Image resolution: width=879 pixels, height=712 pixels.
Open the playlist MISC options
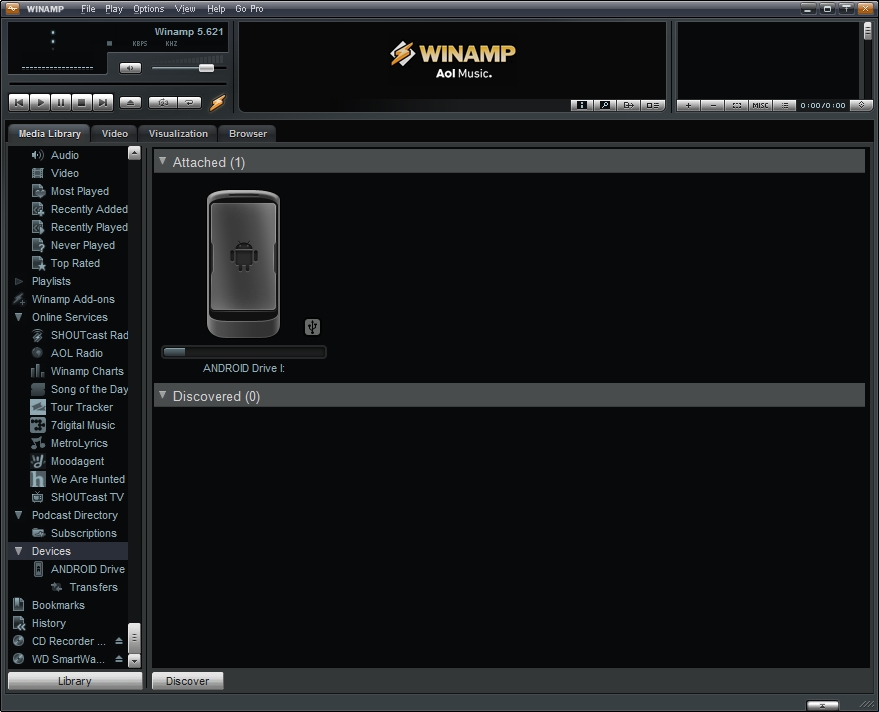tap(760, 105)
